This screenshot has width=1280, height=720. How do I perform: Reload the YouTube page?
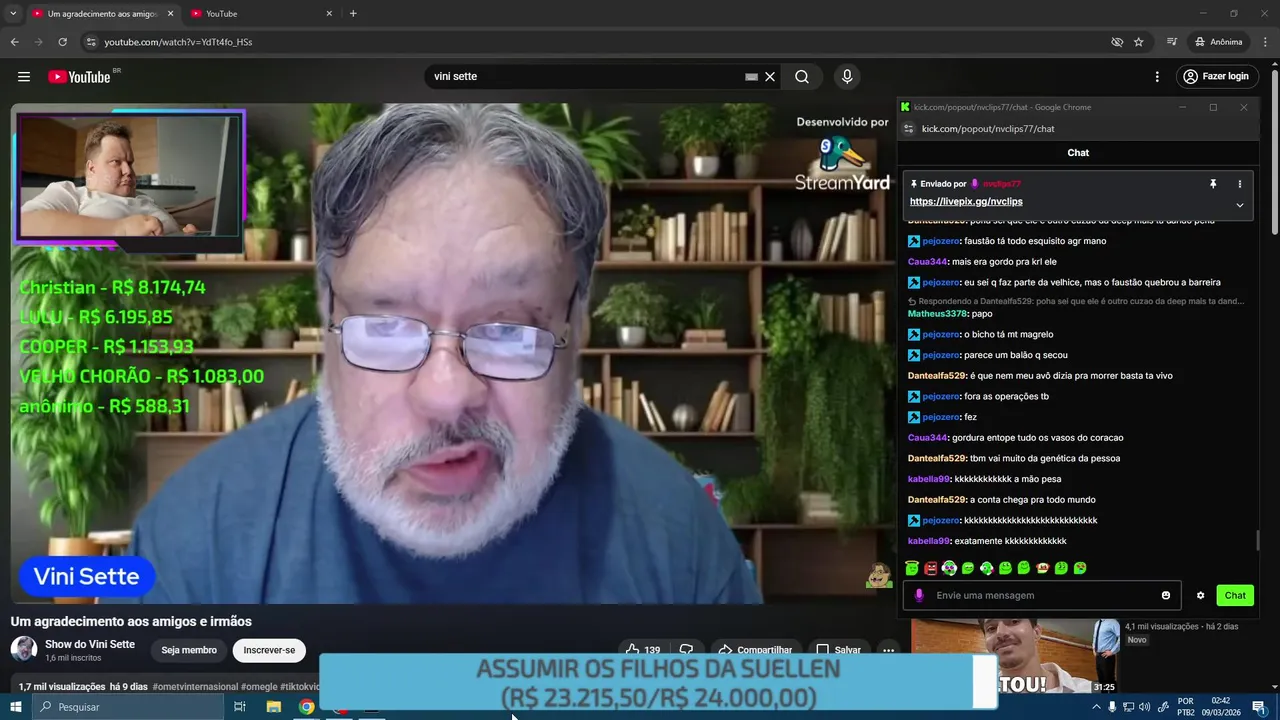(x=62, y=42)
